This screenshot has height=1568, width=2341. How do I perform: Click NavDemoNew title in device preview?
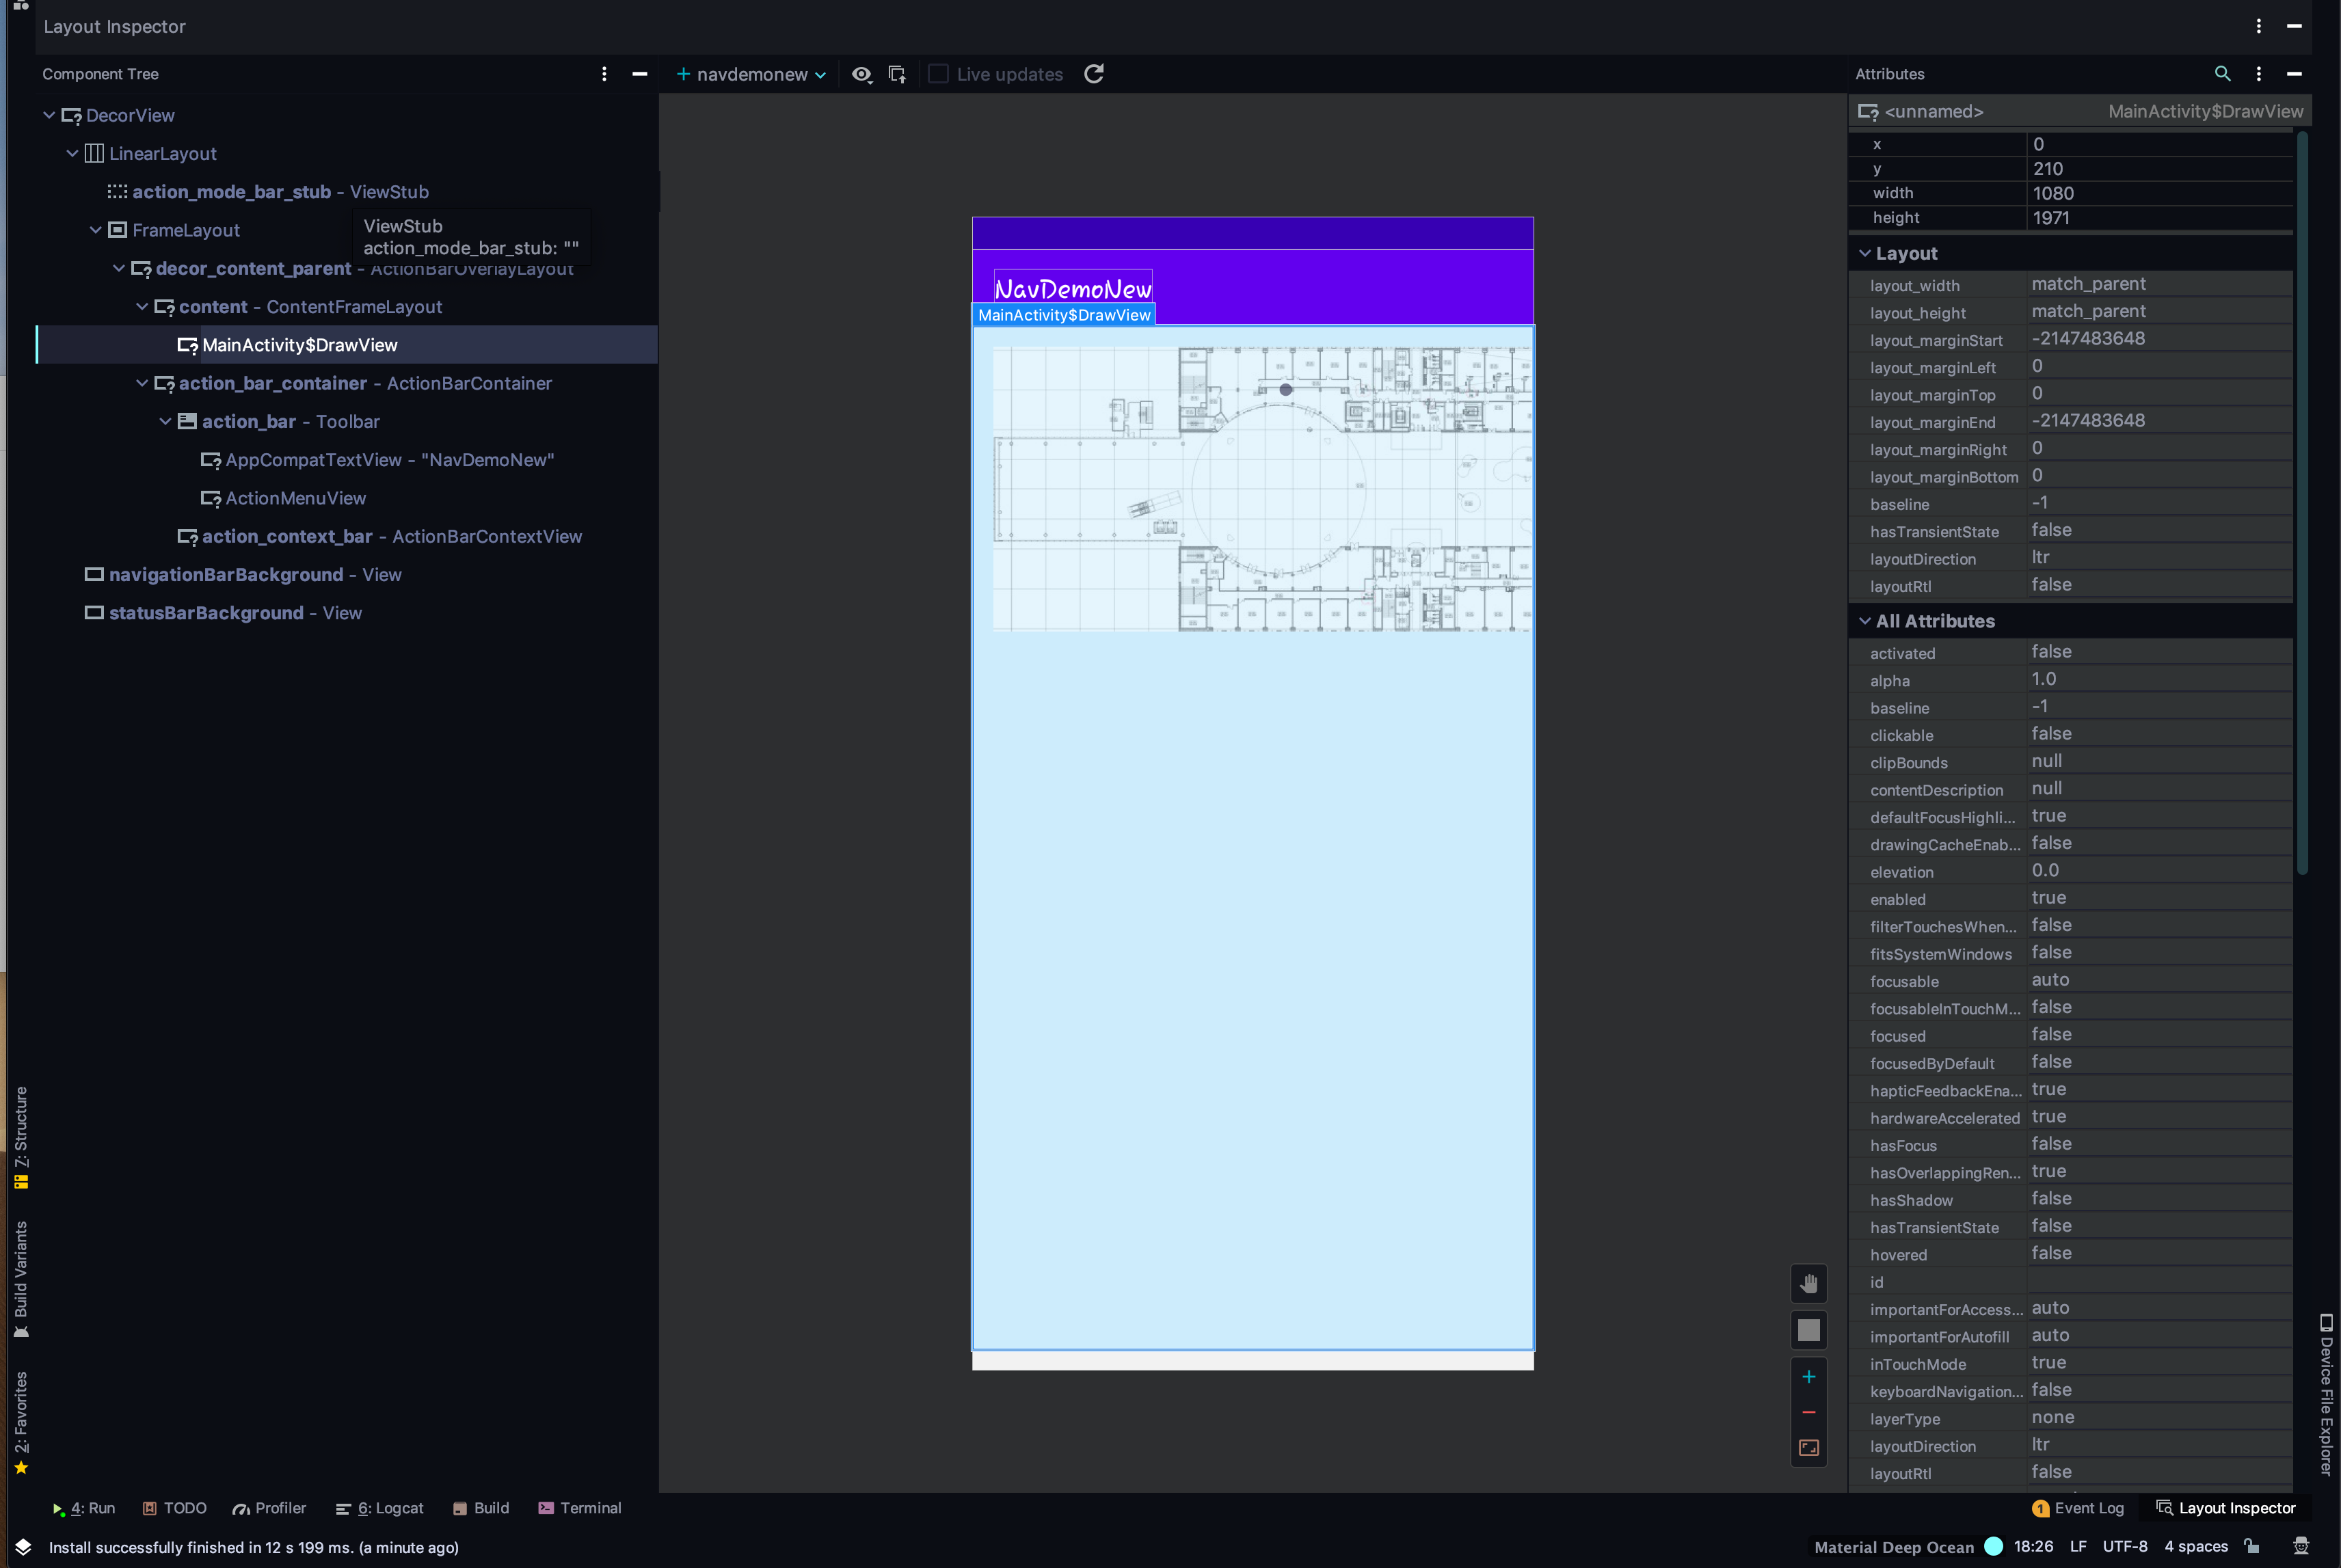pos(1073,289)
